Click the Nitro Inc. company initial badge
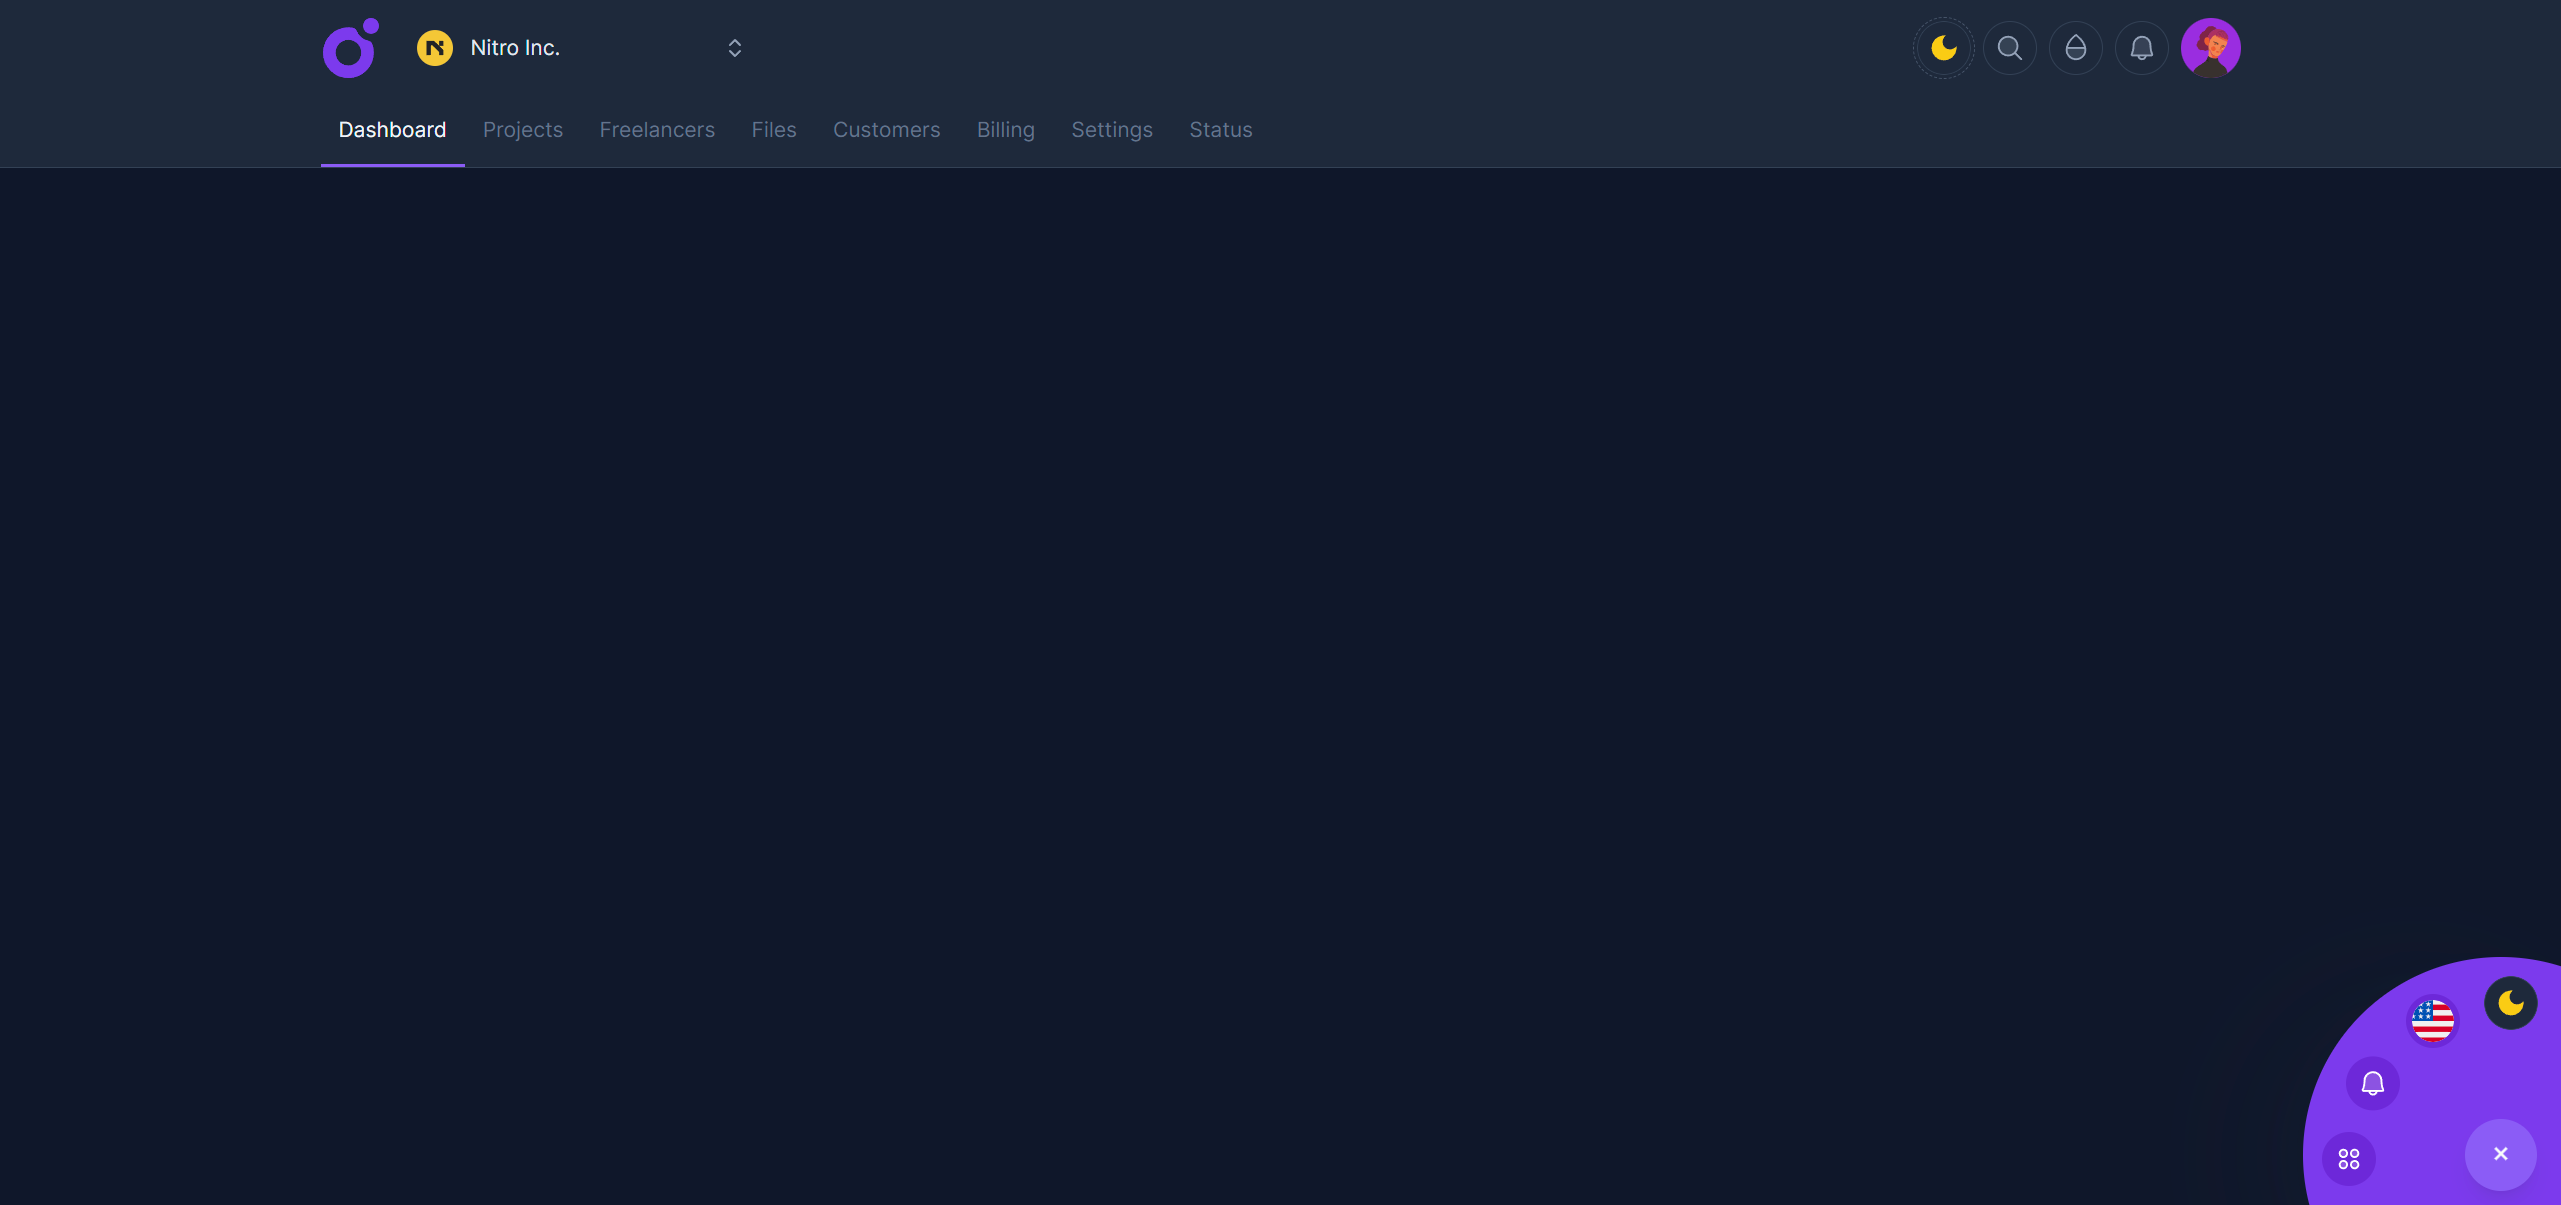Screen dimensions: 2561x1205 coord(434,47)
